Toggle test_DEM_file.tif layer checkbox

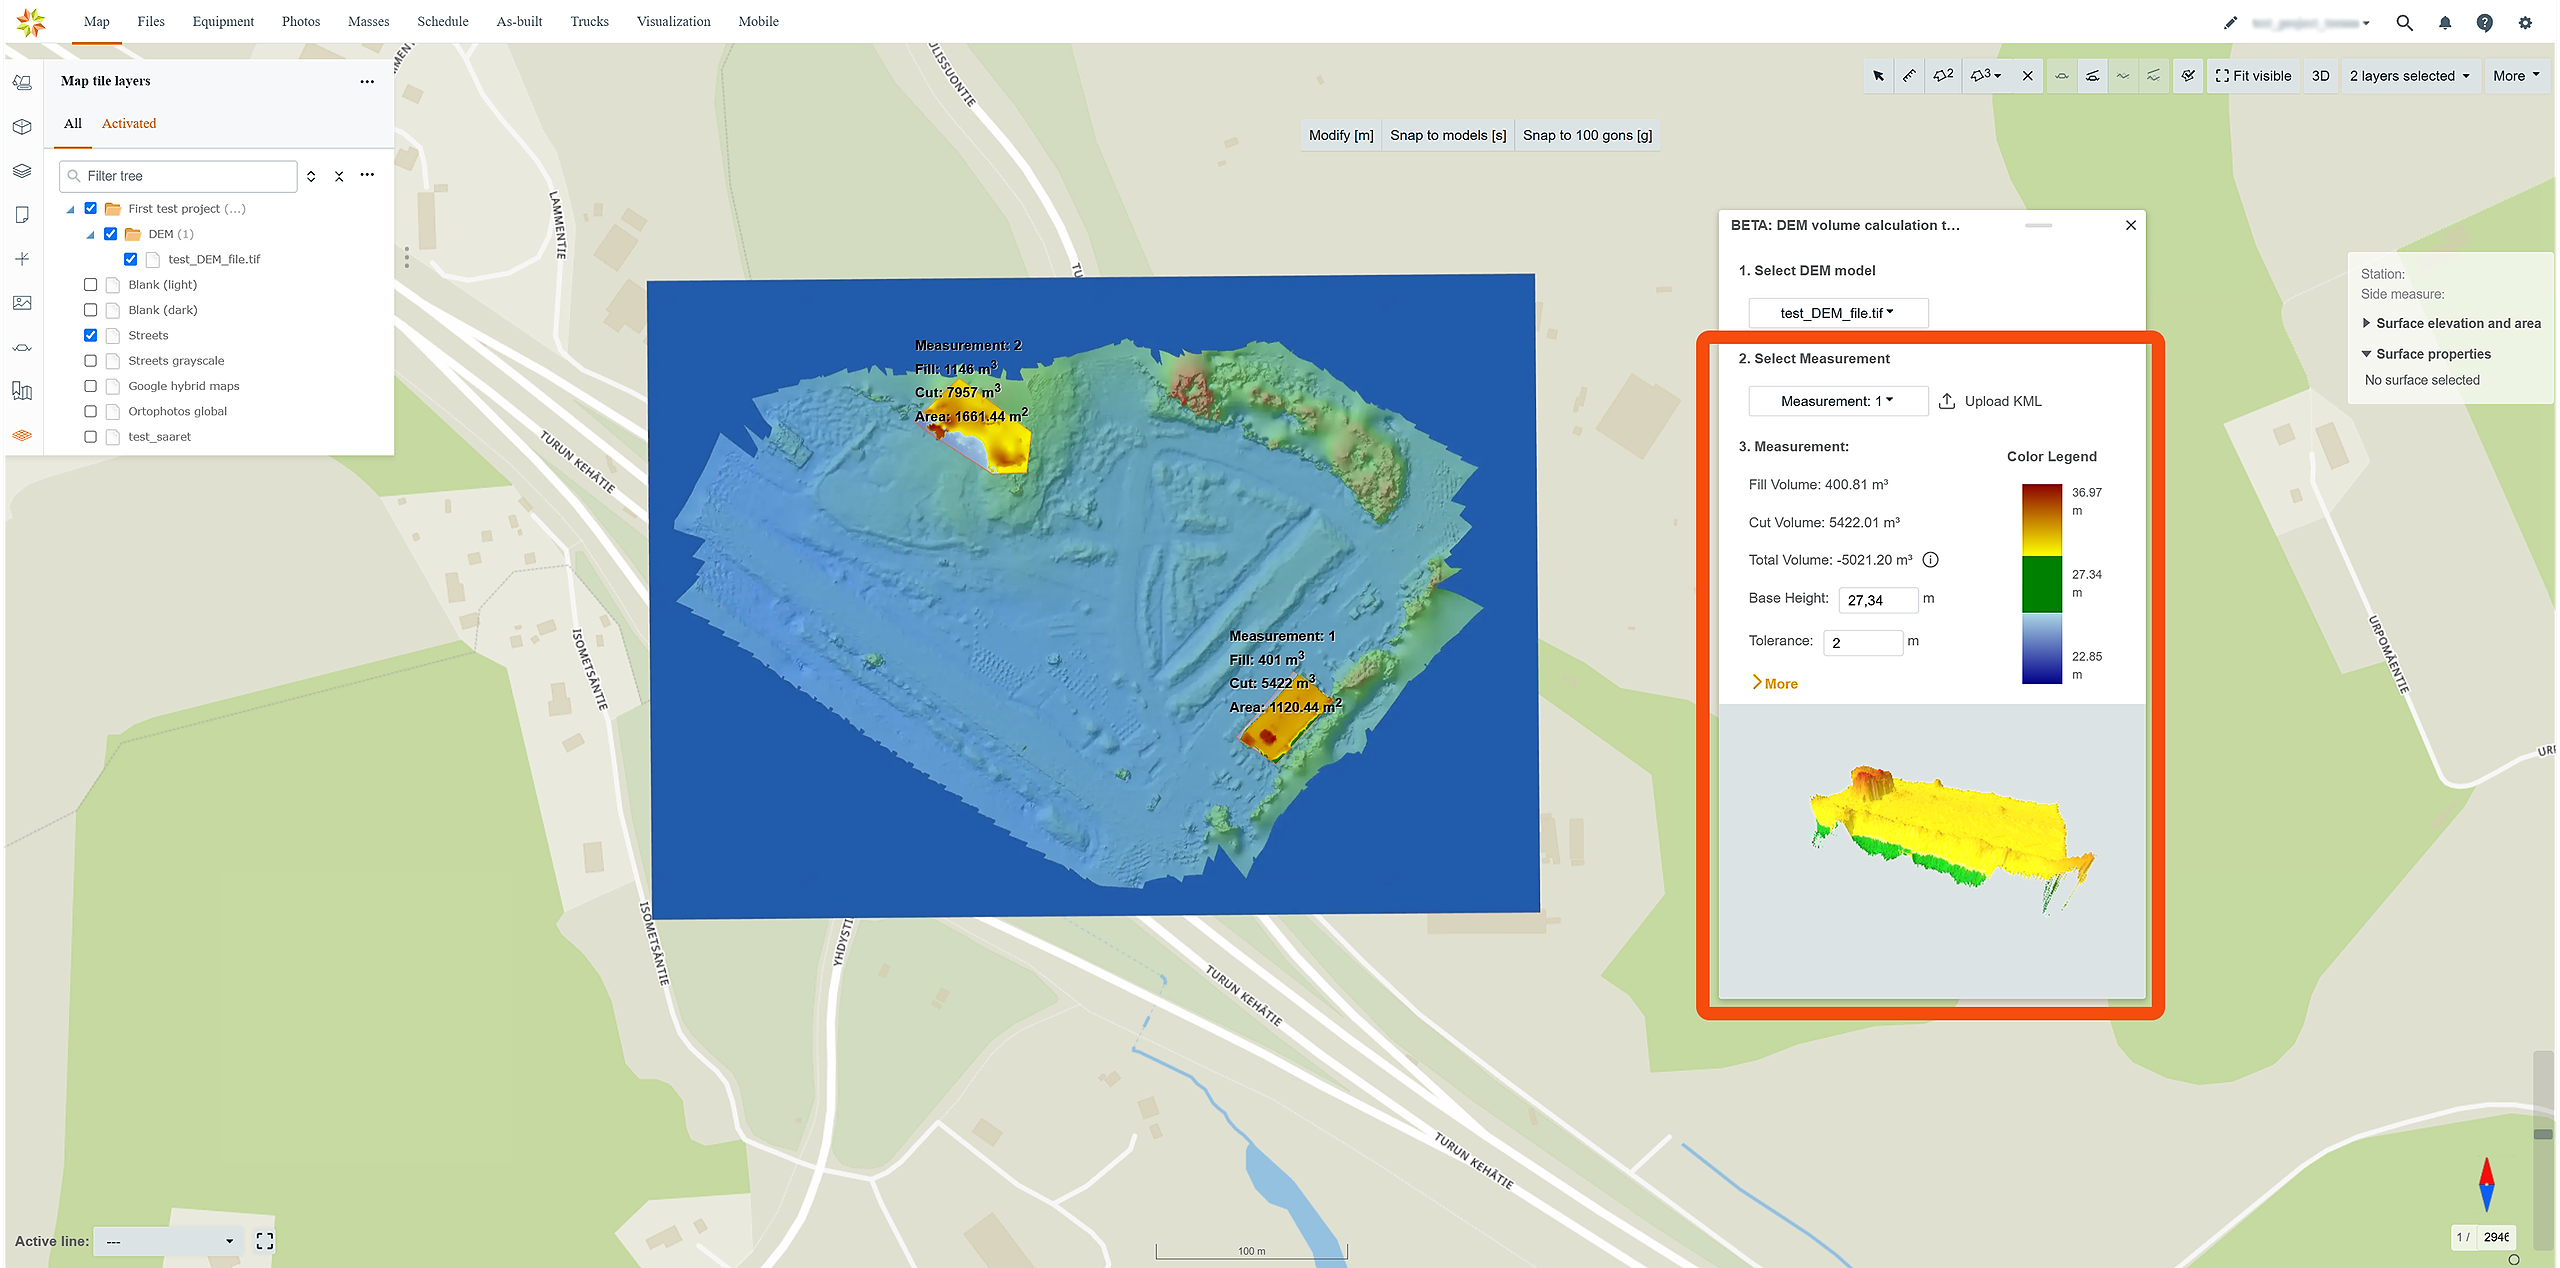131,259
